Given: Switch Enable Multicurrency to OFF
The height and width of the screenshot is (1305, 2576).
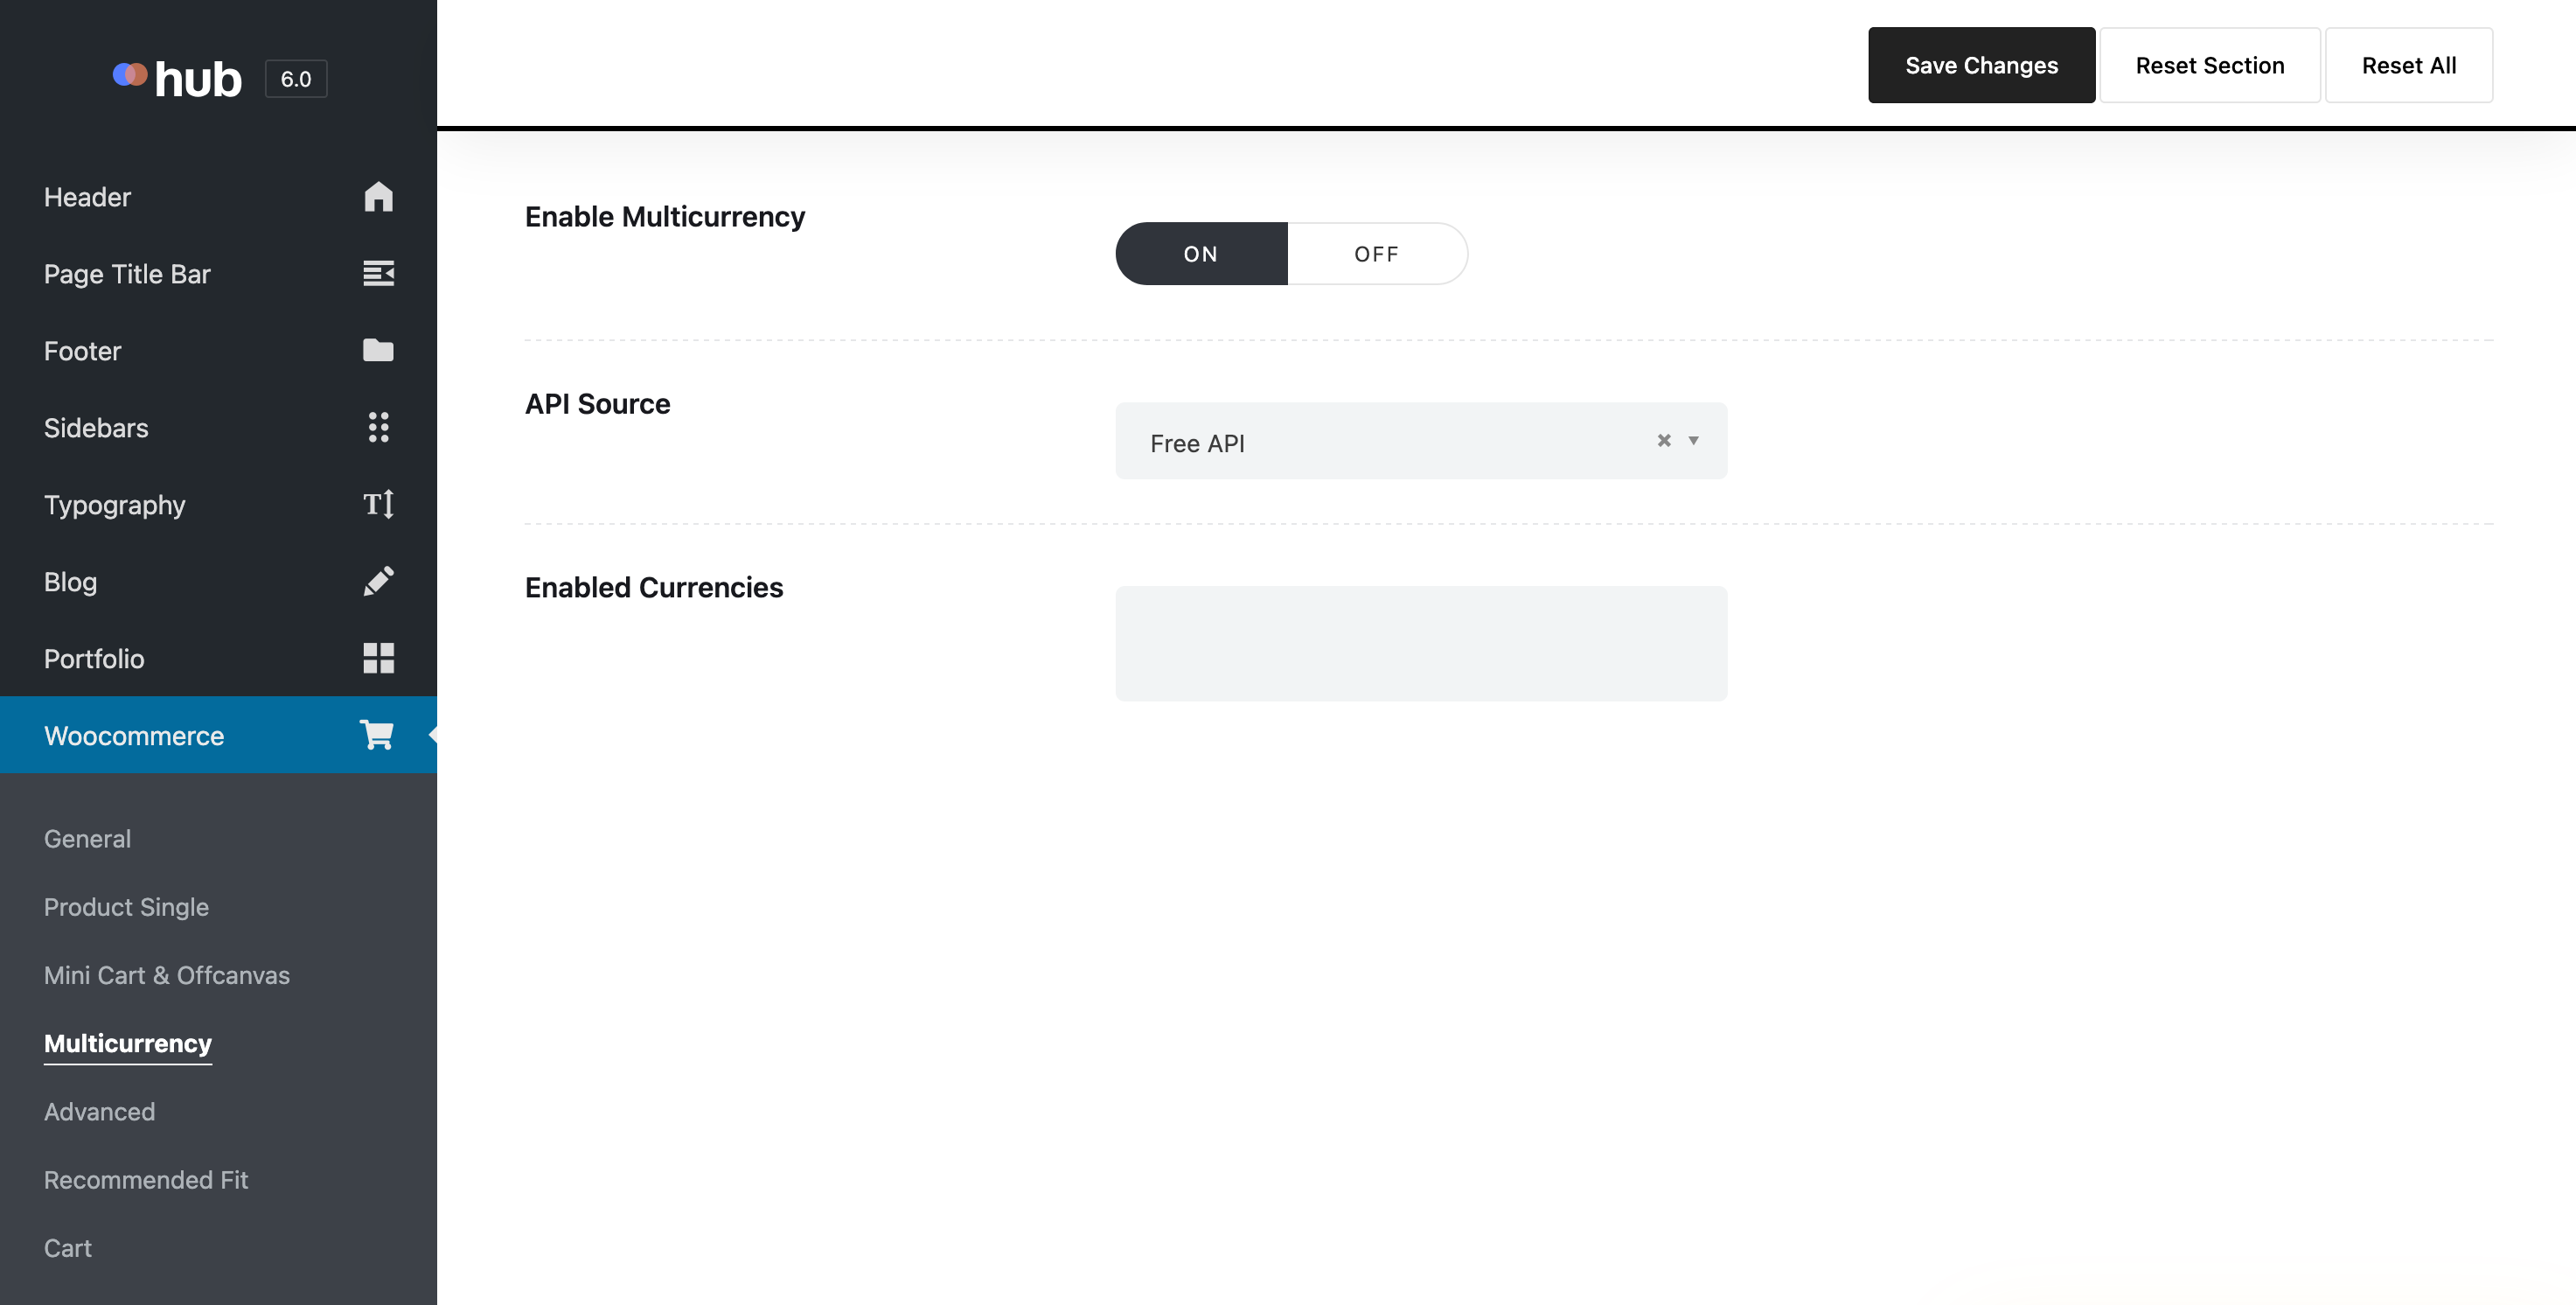Looking at the screenshot, I should point(1376,254).
